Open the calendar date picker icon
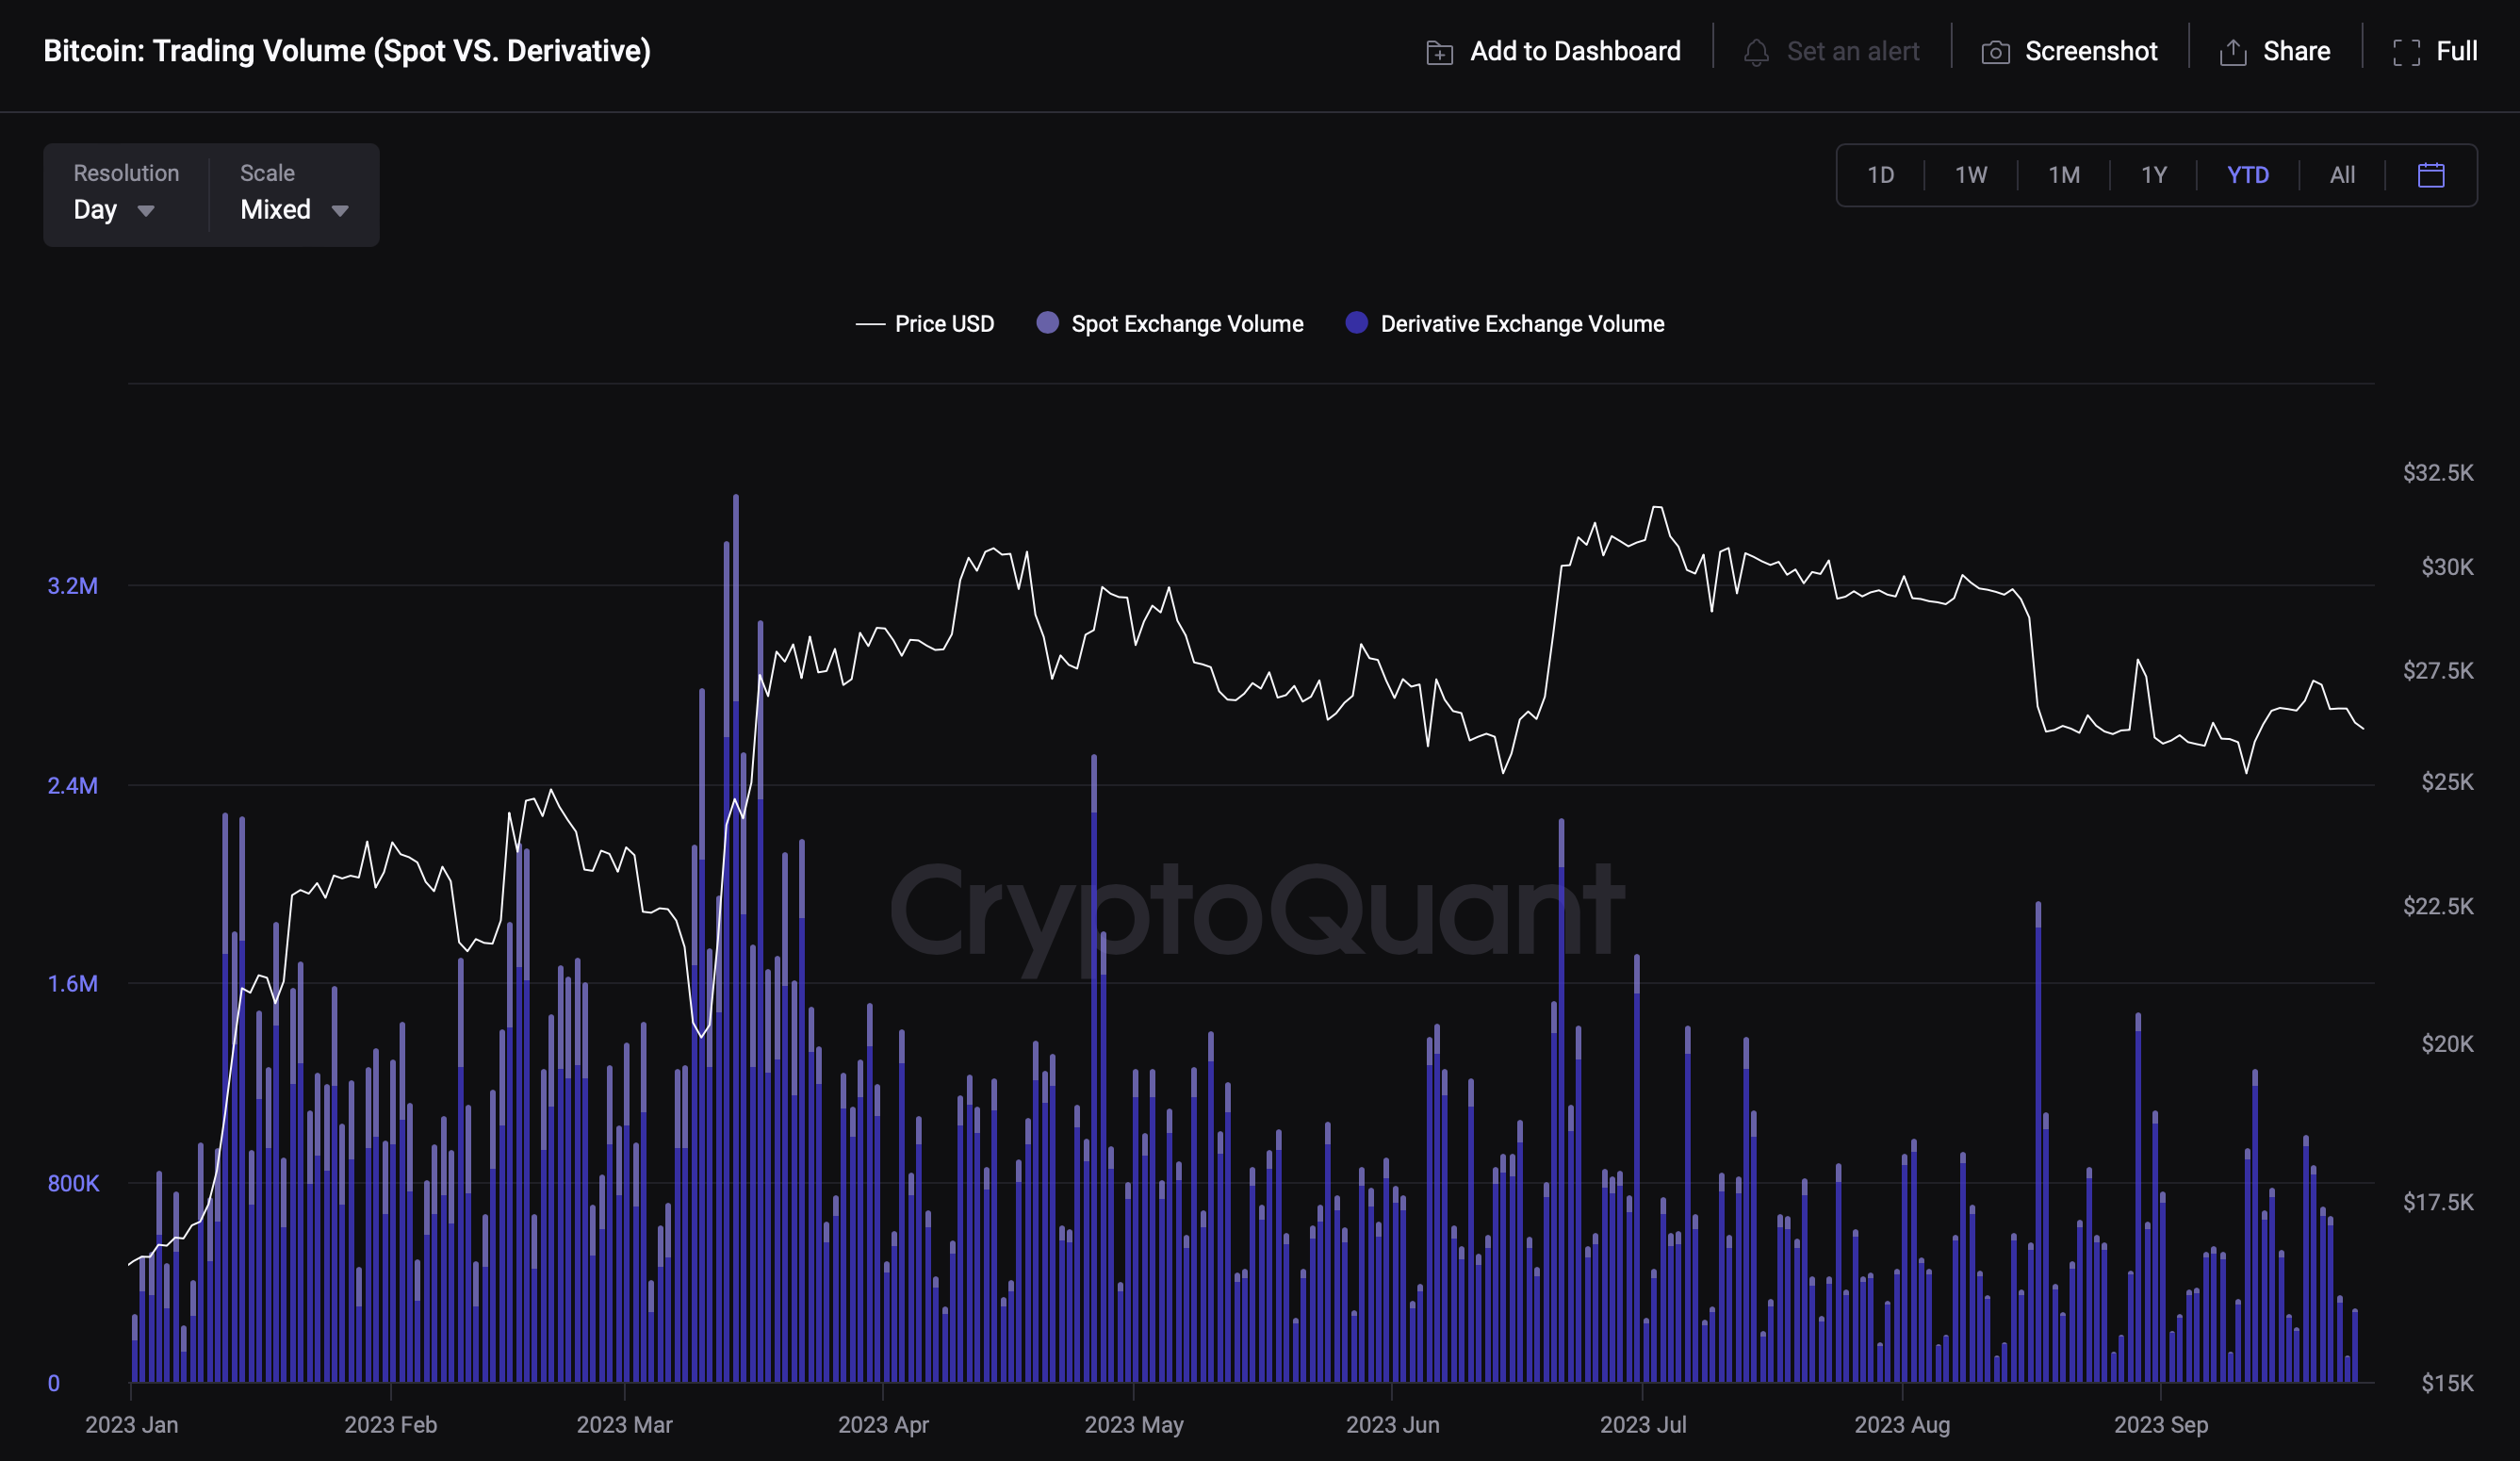The width and height of the screenshot is (2520, 1461). pyautogui.click(x=2431, y=175)
